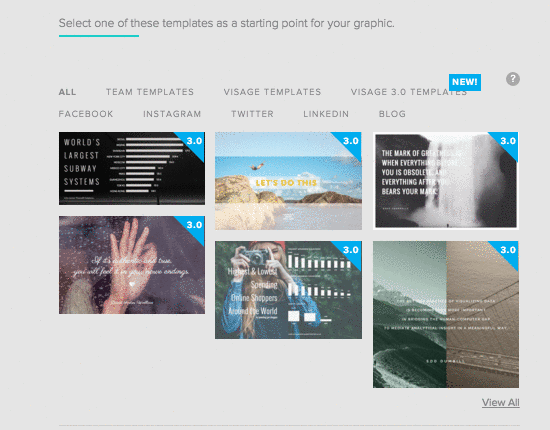Select the ALL filter tab
550x430 pixels.
click(x=67, y=92)
